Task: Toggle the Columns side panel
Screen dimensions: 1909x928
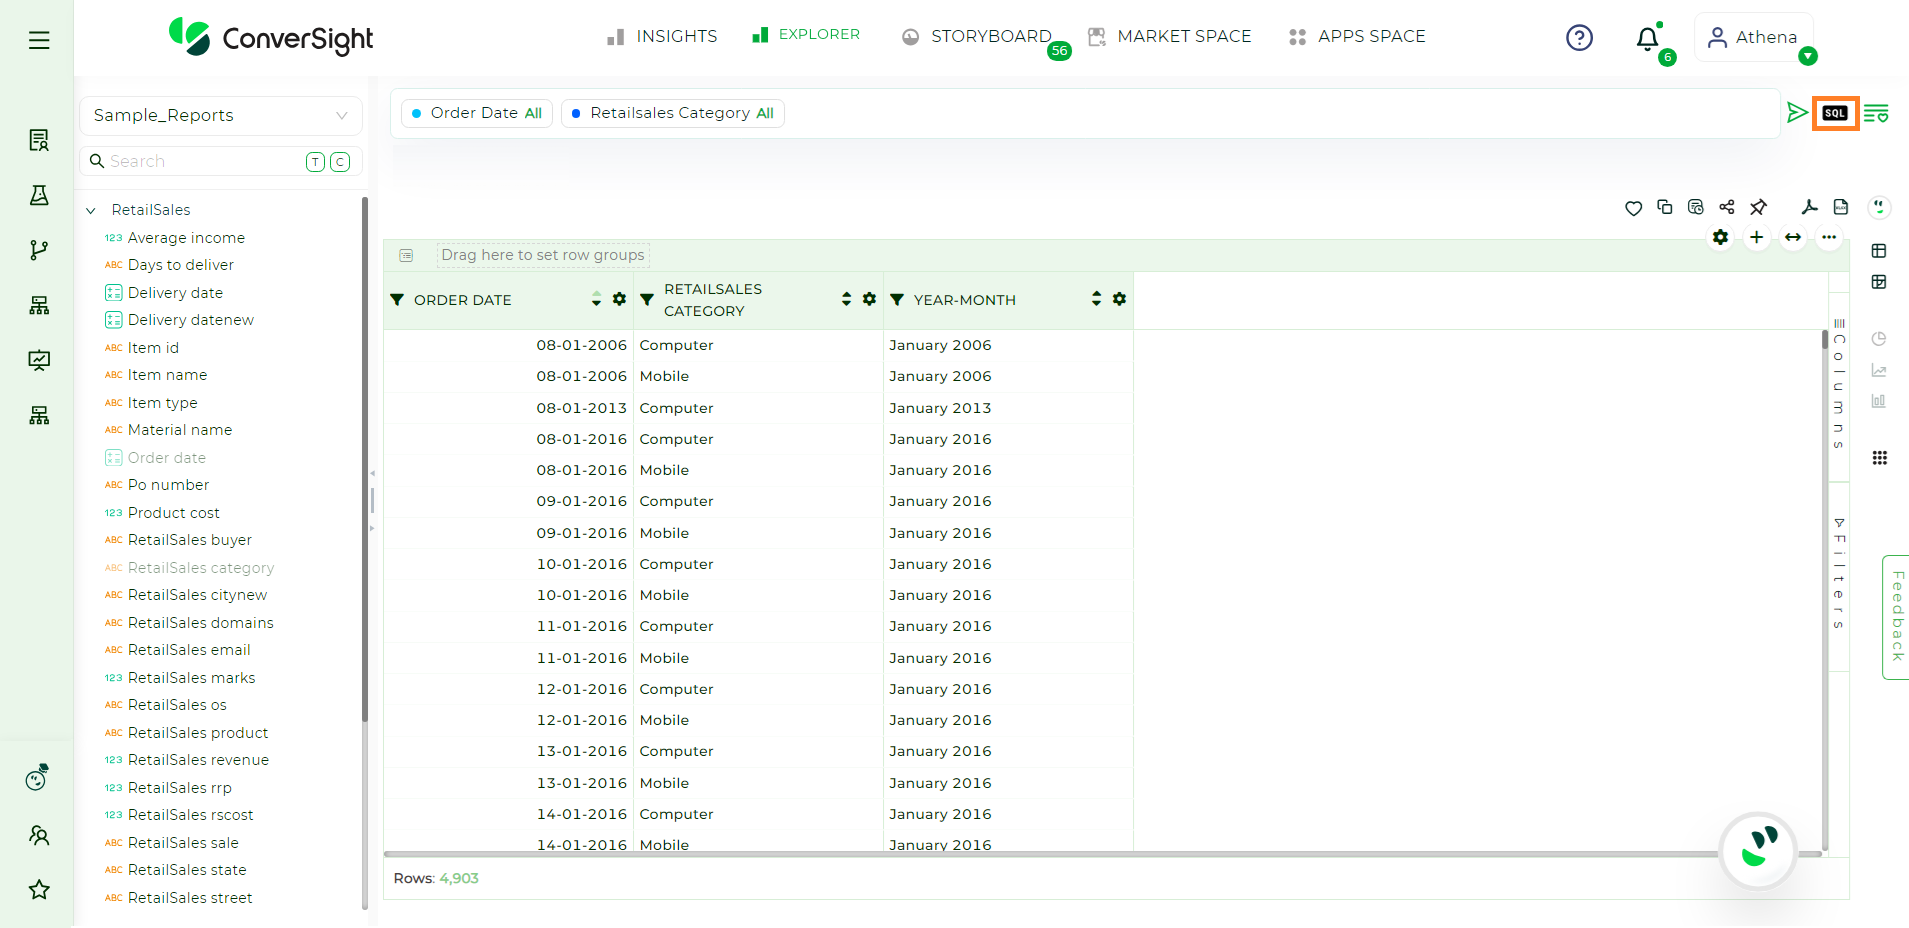Action: [x=1838, y=385]
